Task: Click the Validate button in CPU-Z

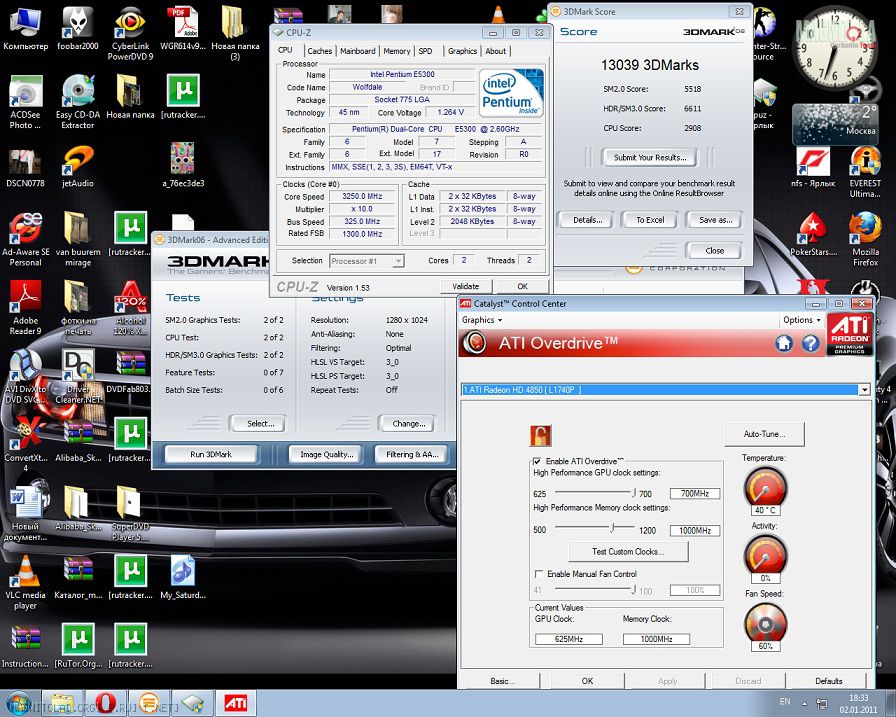Action: click(466, 286)
